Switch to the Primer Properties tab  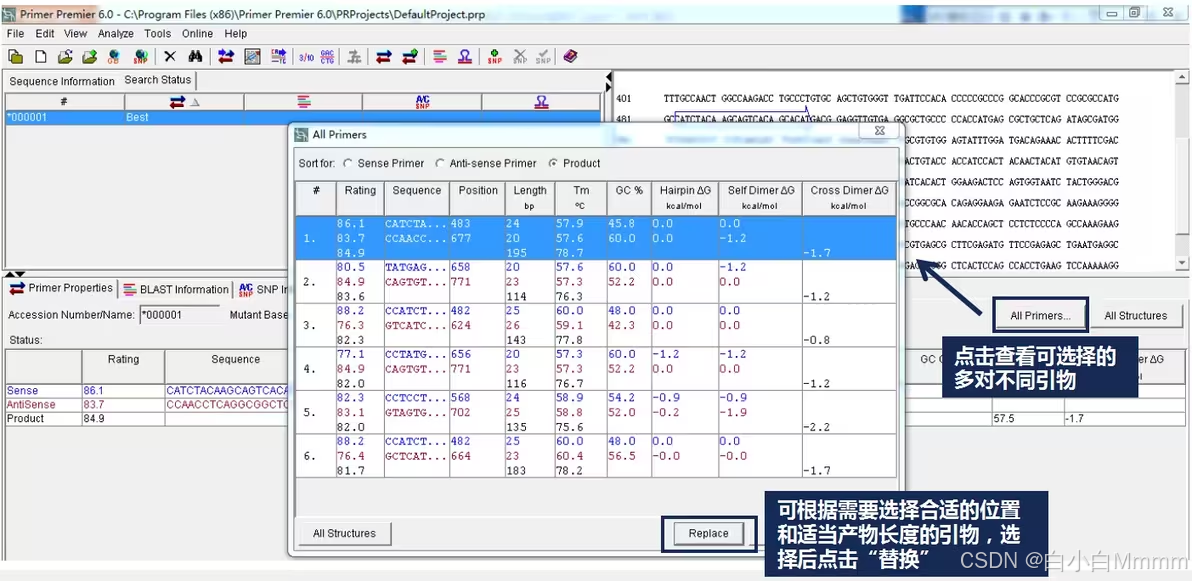coord(62,288)
